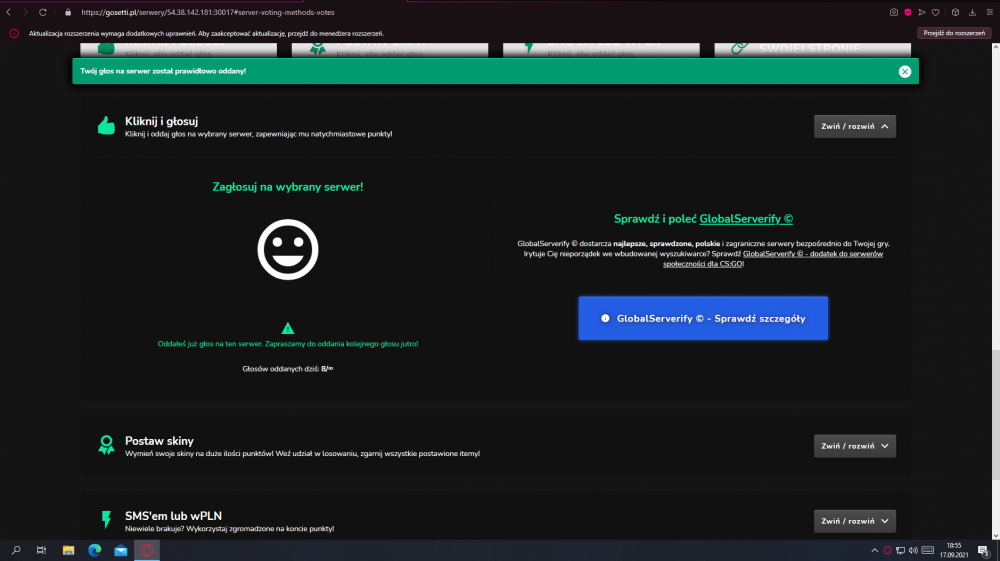Screen dimensions: 1000x561
Task: Click the thumbs-up Kliknij i głosuj icon
Action: 107,126
